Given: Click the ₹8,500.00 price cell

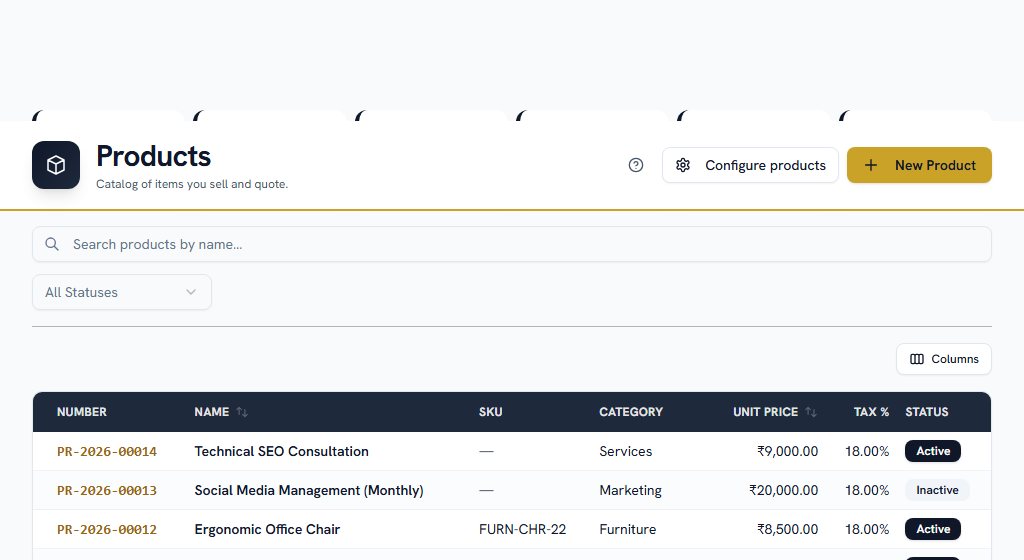Looking at the screenshot, I should click(x=788, y=529).
